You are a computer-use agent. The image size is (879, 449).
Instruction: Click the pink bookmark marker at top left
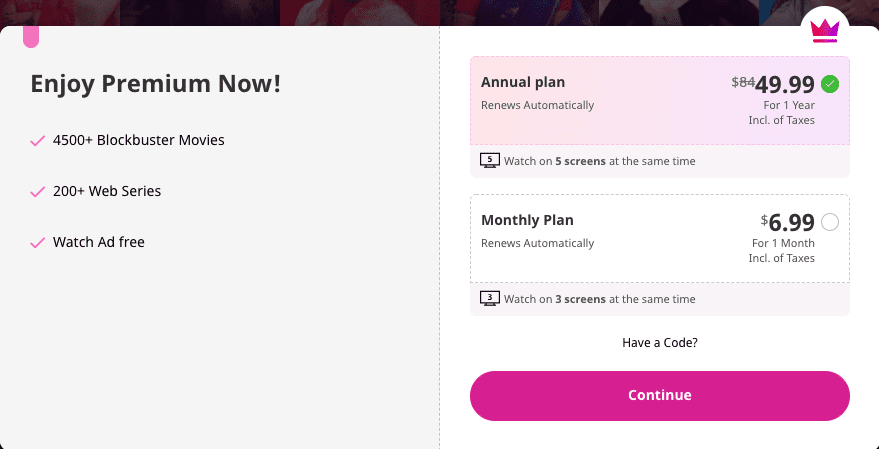tap(31, 36)
